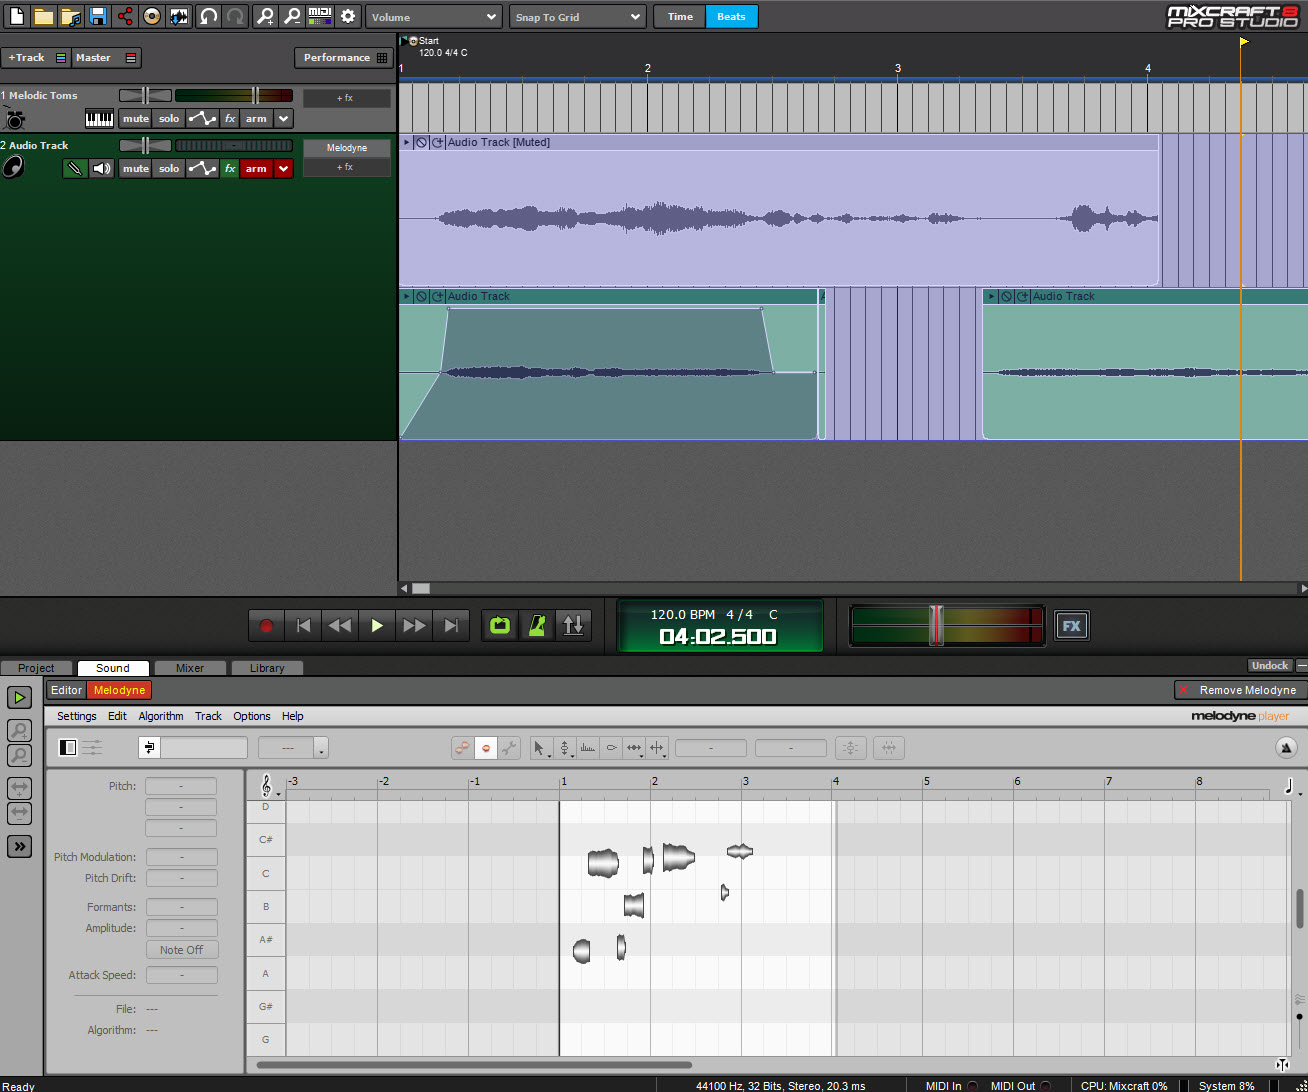Open preferences with the gear icon
This screenshot has height=1092, width=1308.
click(x=348, y=16)
